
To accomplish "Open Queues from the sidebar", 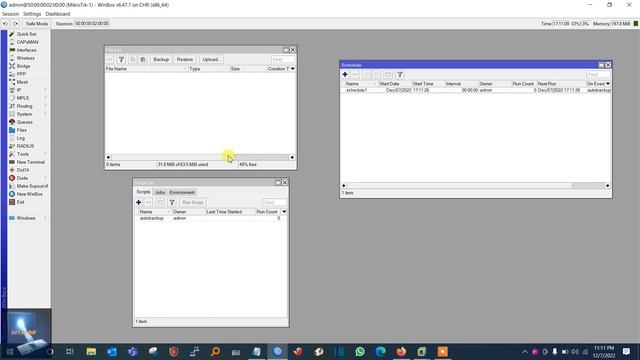I will click(x=24, y=122).
